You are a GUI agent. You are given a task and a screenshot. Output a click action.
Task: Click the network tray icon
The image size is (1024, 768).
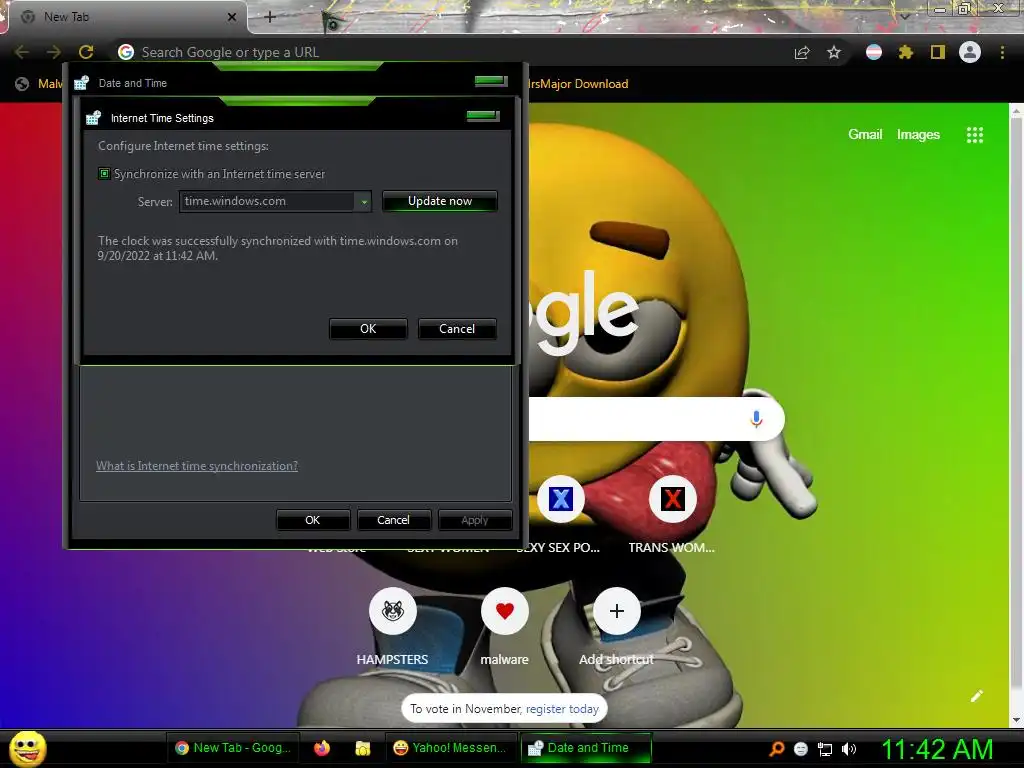coord(825,749)
